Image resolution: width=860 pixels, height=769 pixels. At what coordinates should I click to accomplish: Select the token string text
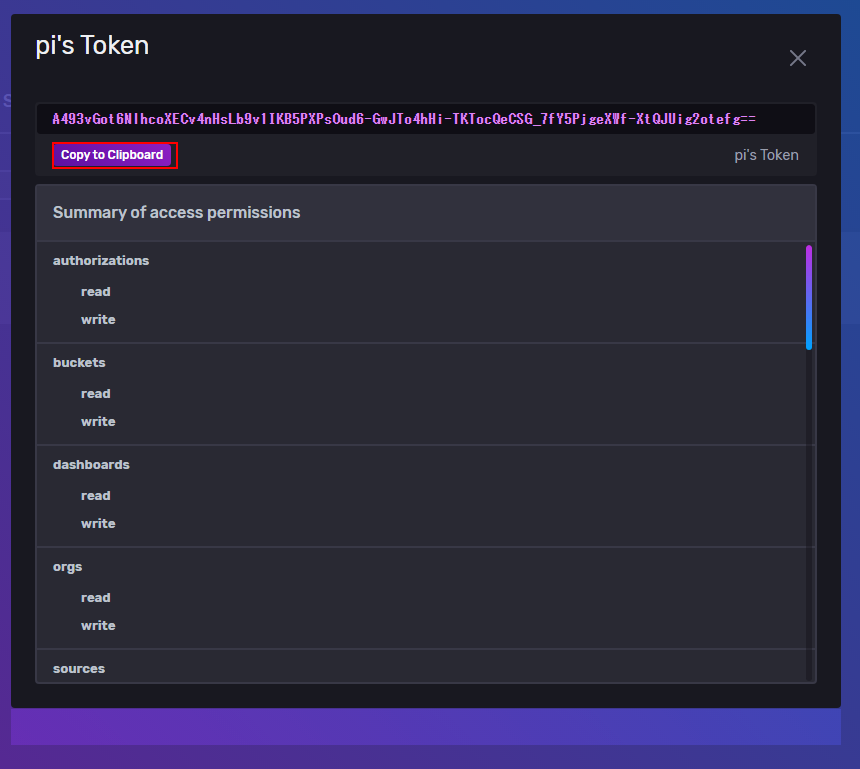(x=404, y=119)
